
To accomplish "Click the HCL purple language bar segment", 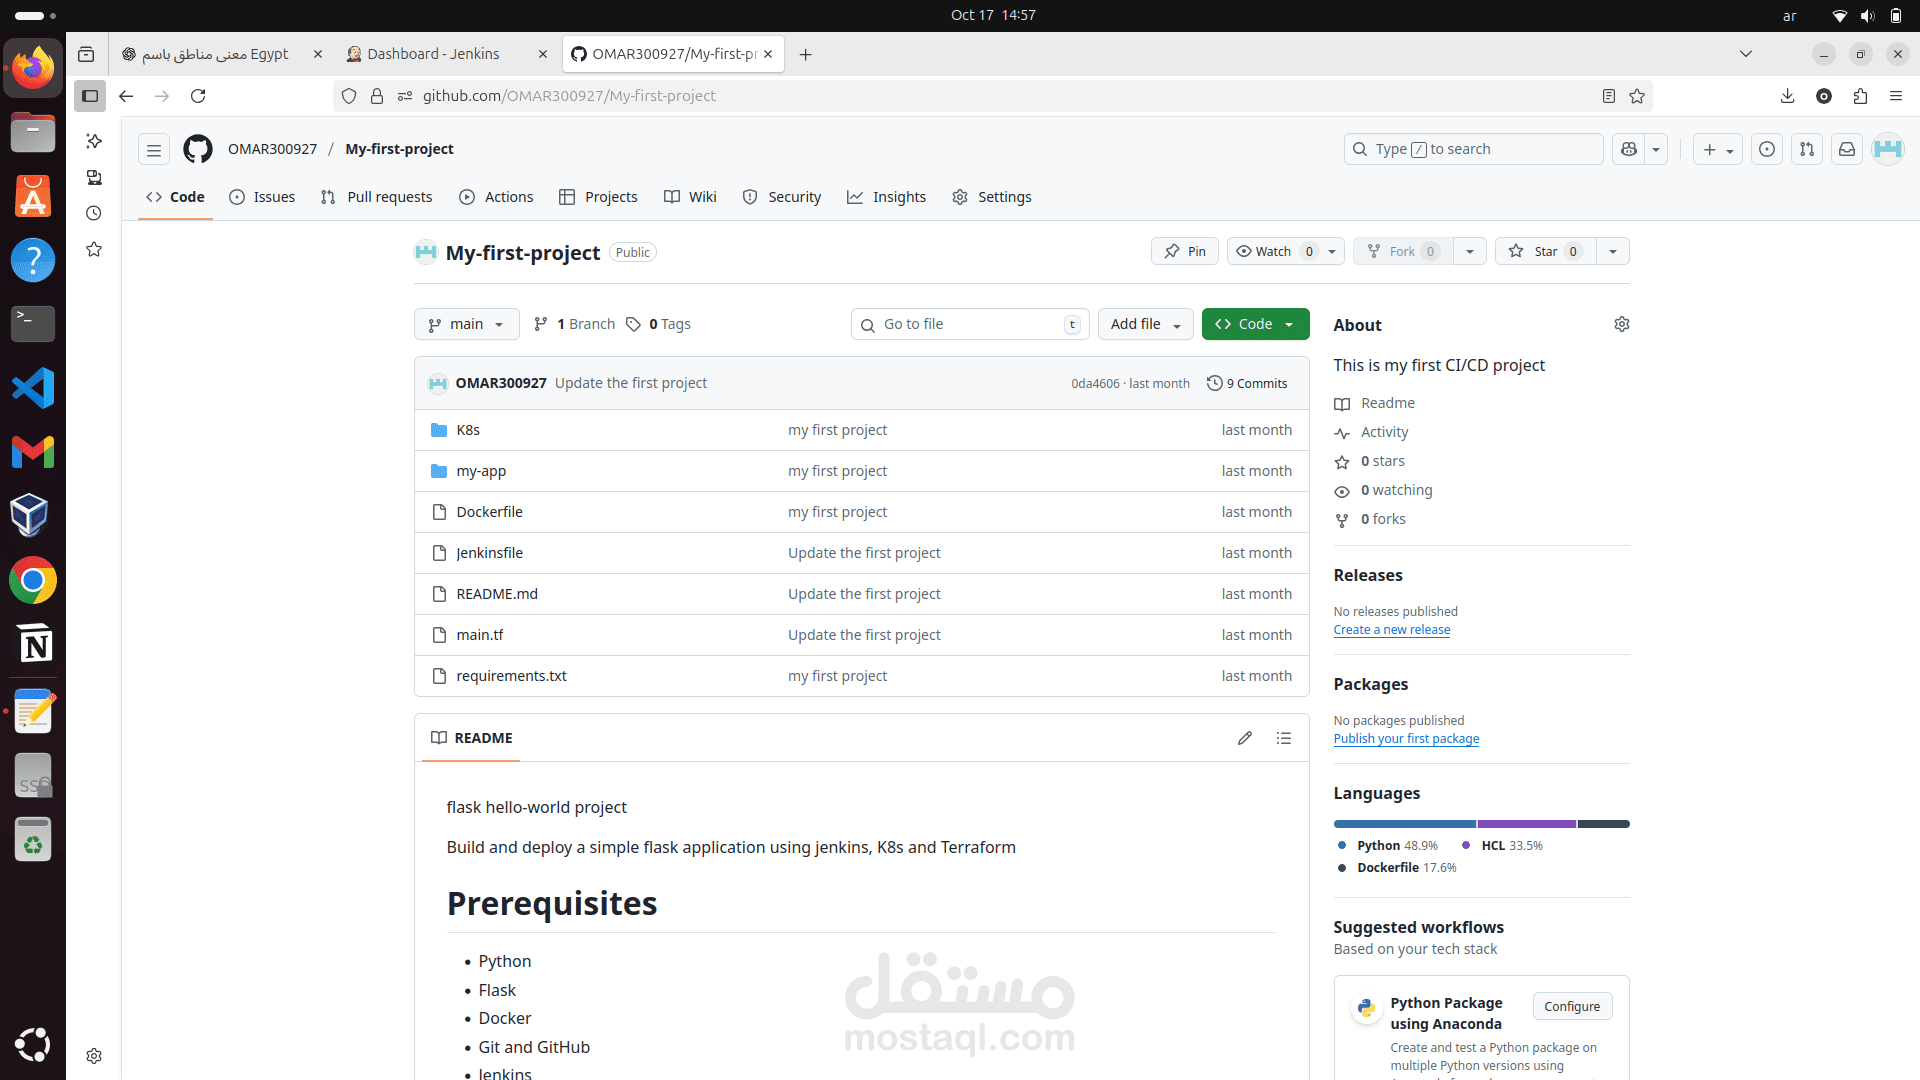I will click(x=1527, y=824).
